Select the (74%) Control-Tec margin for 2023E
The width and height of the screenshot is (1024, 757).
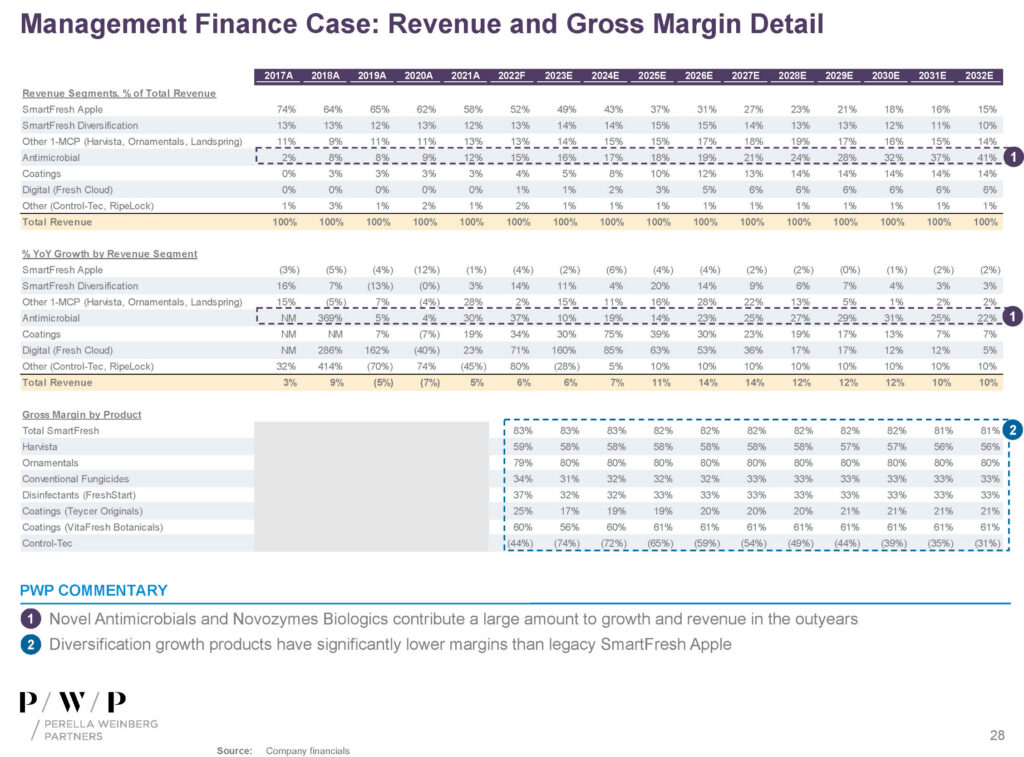pos(566,543)
